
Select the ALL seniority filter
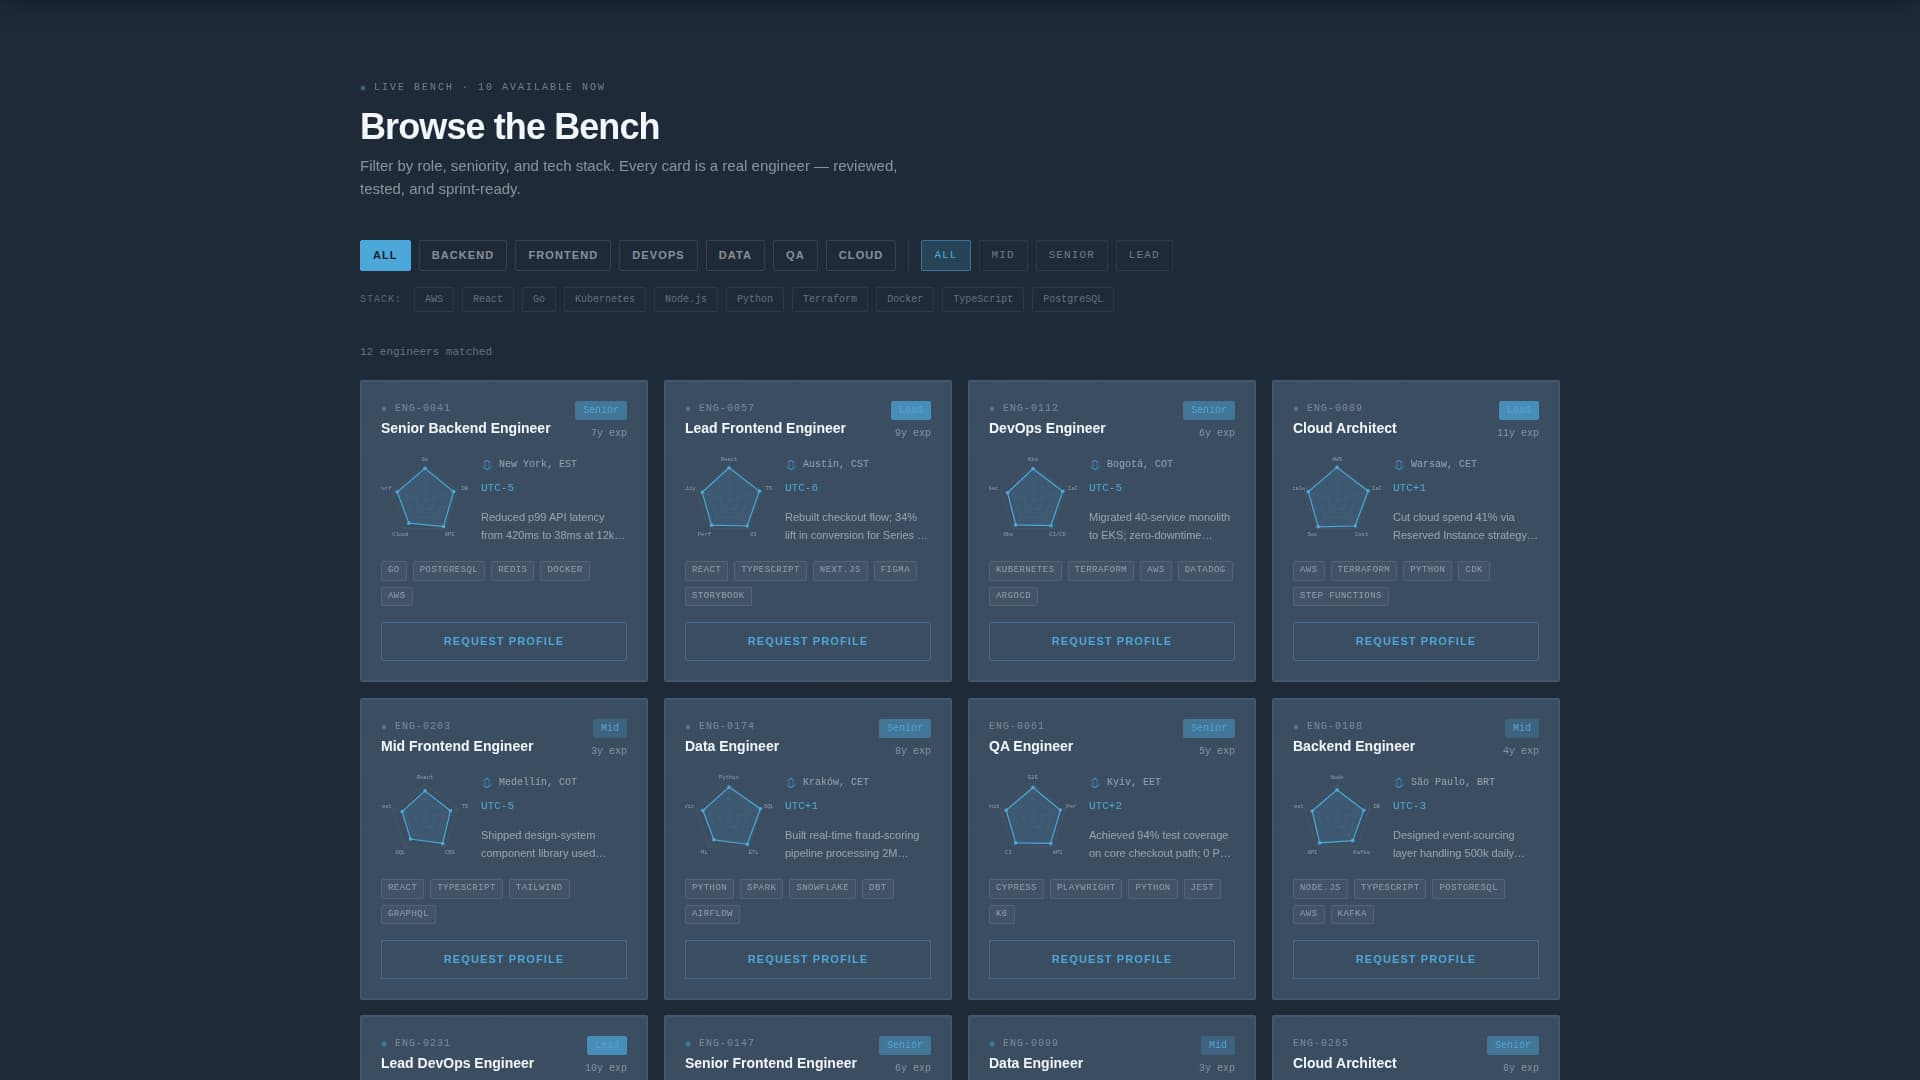945,255
